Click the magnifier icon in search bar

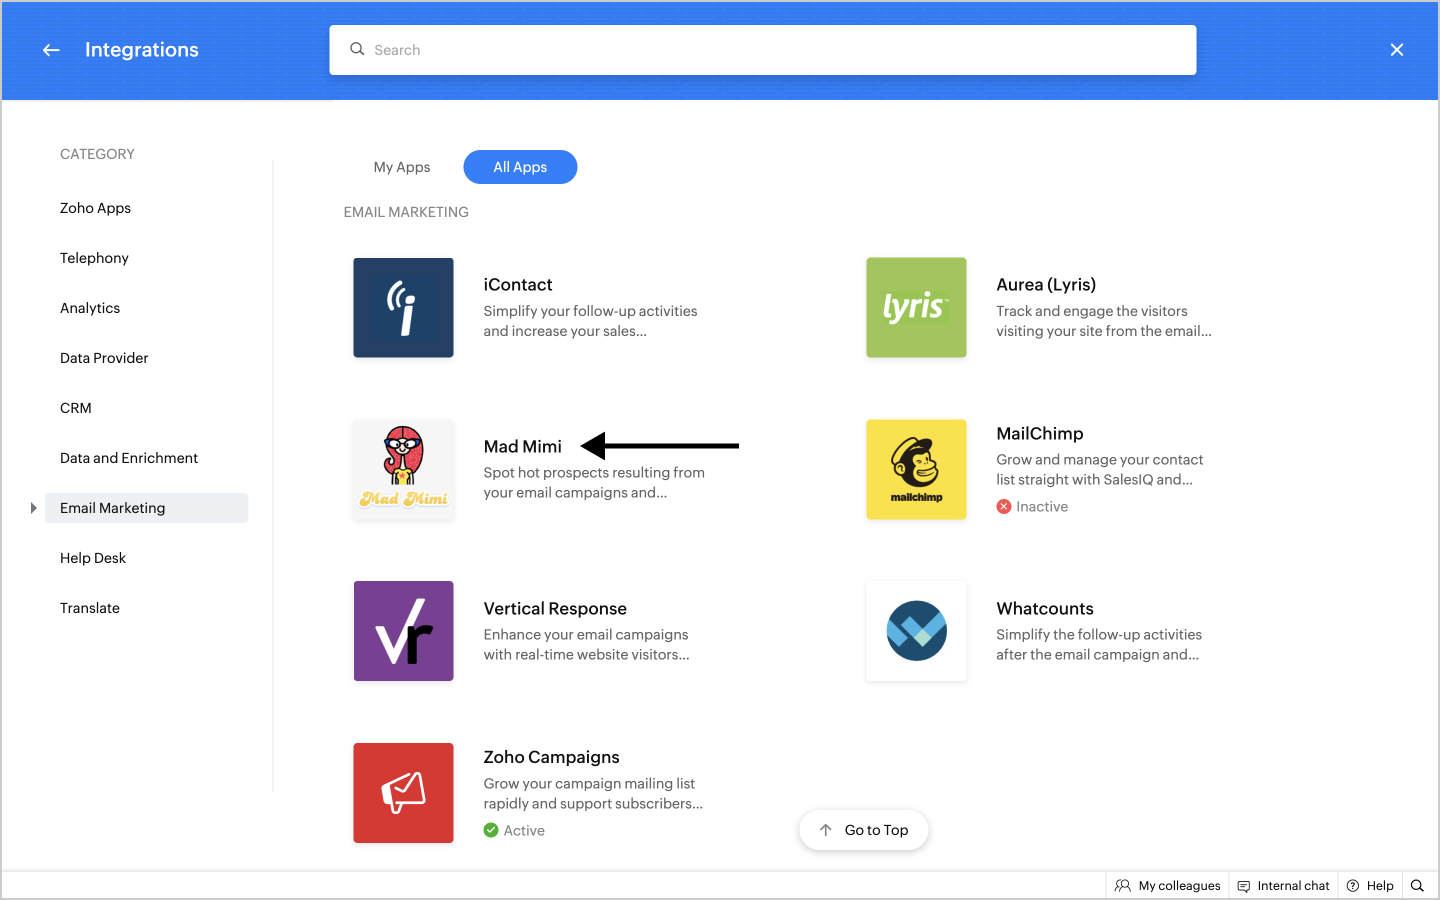coord(357,49)
